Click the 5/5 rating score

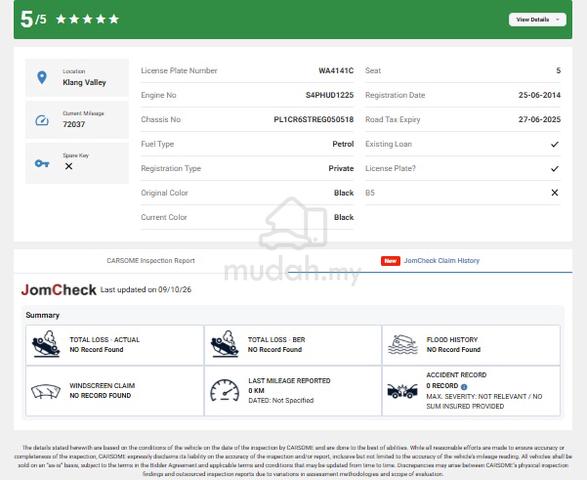click(33, 19)
